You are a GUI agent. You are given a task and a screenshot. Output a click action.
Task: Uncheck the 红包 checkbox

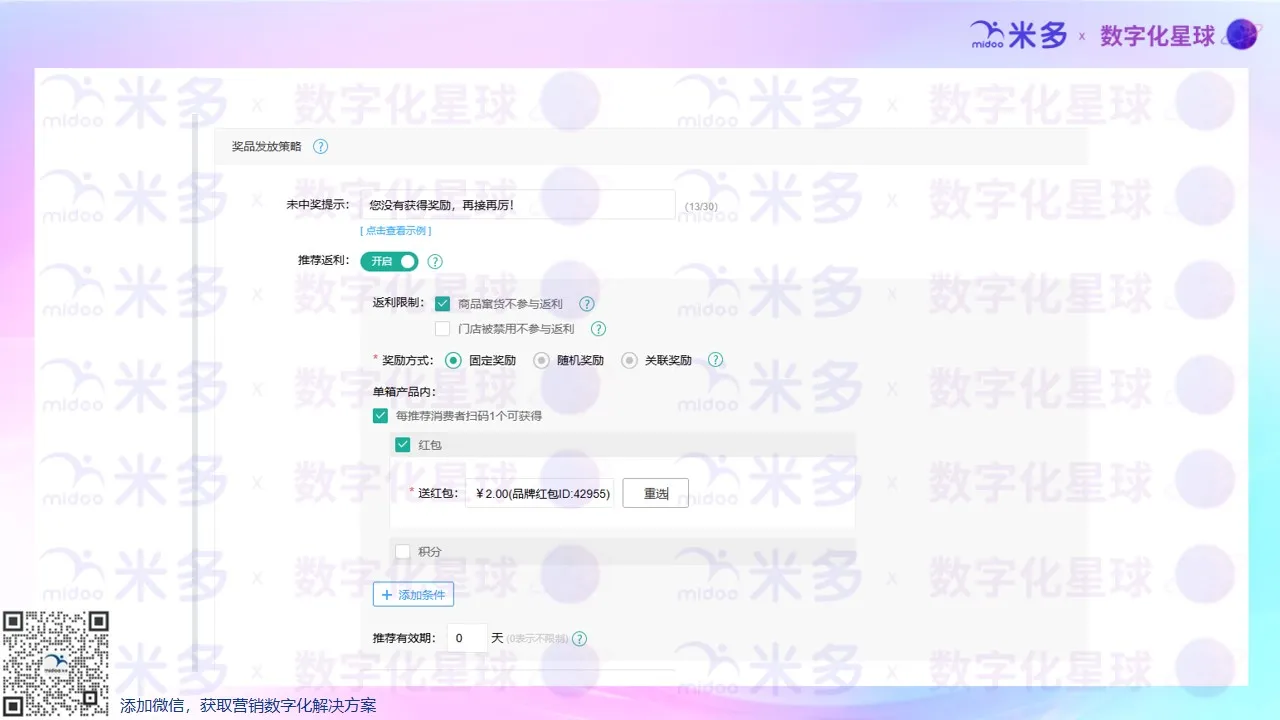tap(402, 444)
